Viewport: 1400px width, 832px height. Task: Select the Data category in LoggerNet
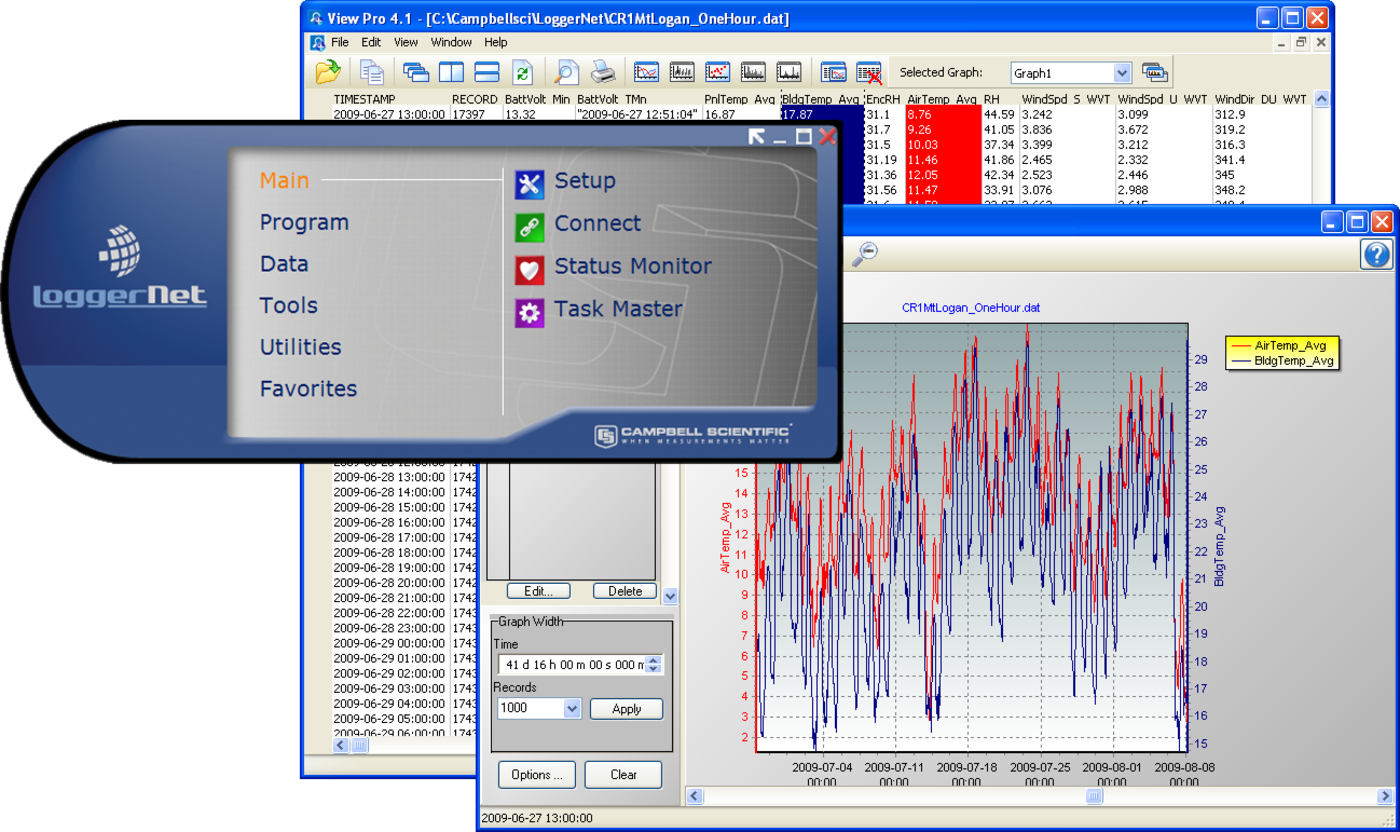[x=284, y=264]
